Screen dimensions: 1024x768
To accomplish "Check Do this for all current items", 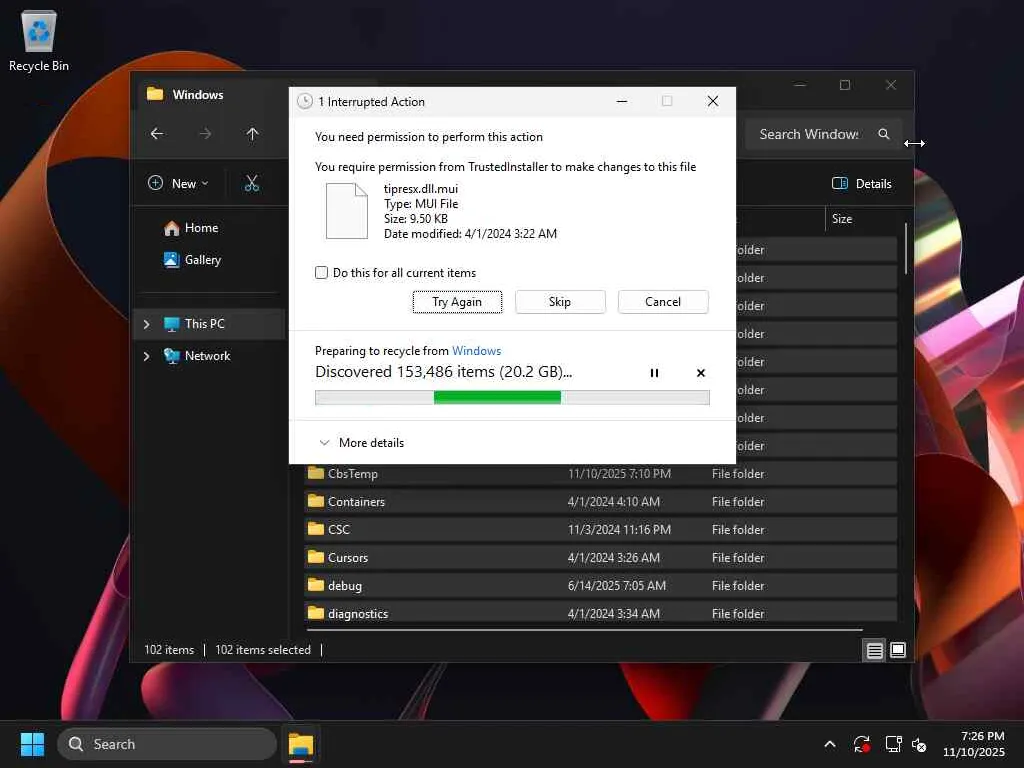I will [x=321, y=272].
